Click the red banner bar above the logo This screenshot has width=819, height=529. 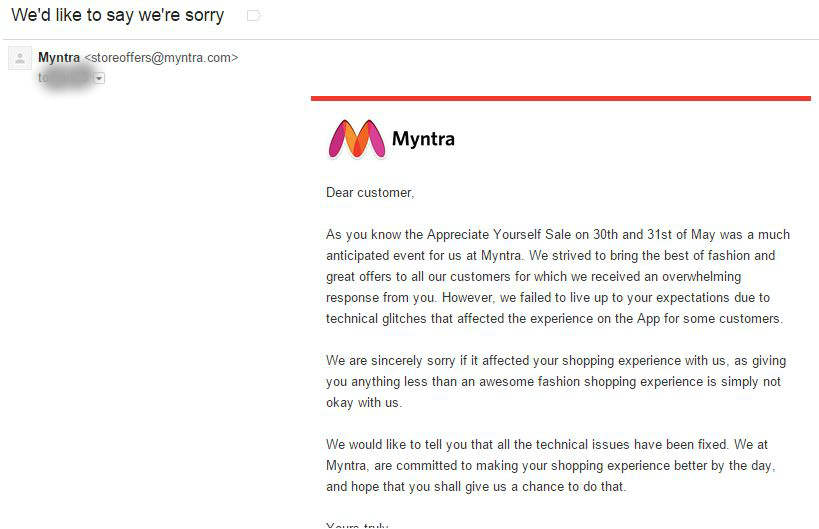coord(560,98)
